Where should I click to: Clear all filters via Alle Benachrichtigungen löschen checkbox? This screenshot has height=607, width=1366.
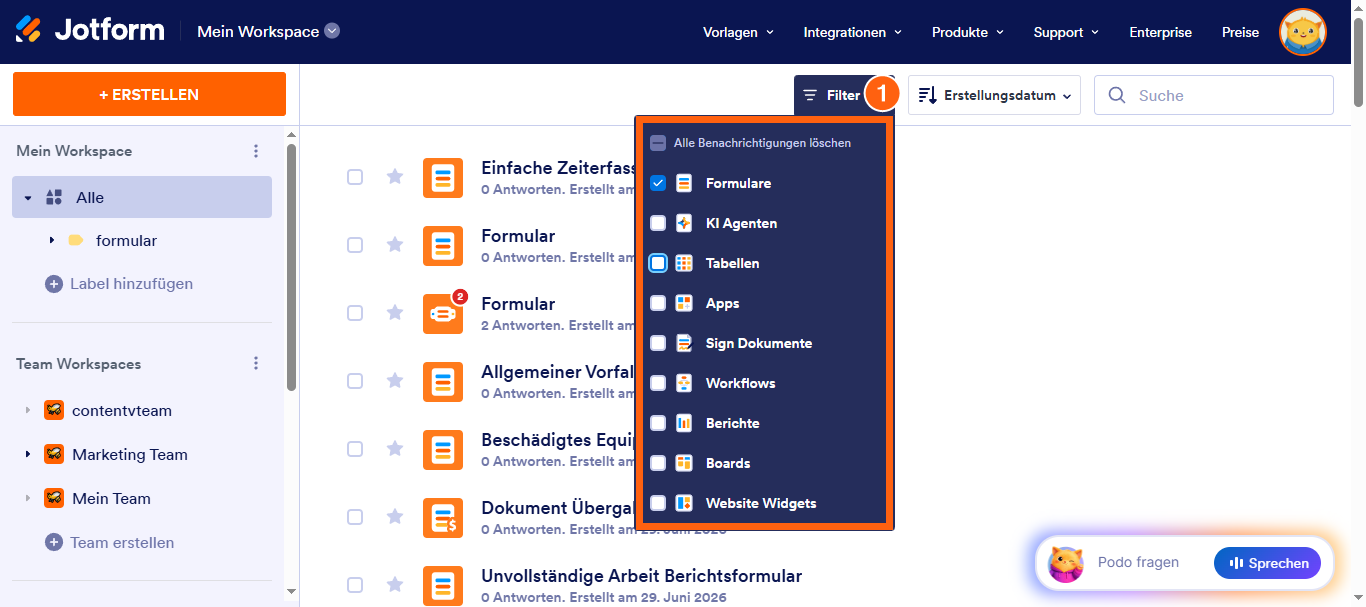coord(658,143)
